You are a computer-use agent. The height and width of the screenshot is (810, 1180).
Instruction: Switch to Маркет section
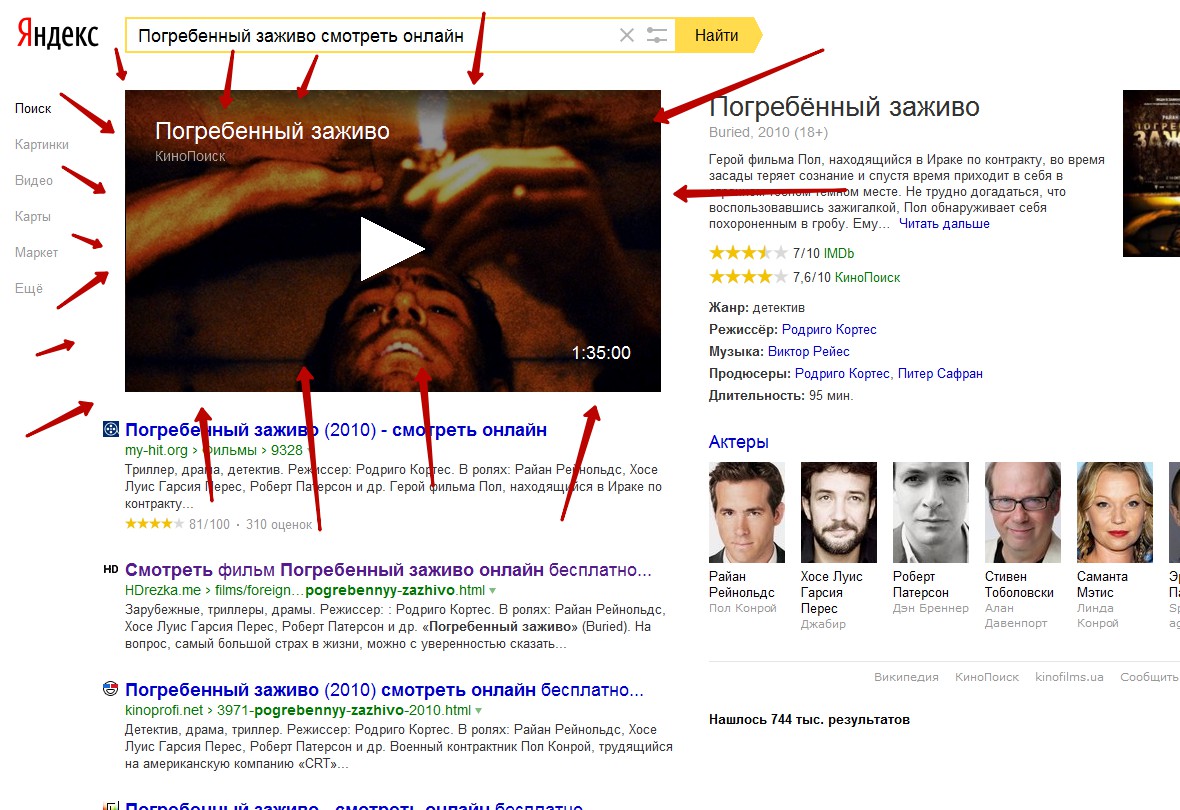pos(36,253)
